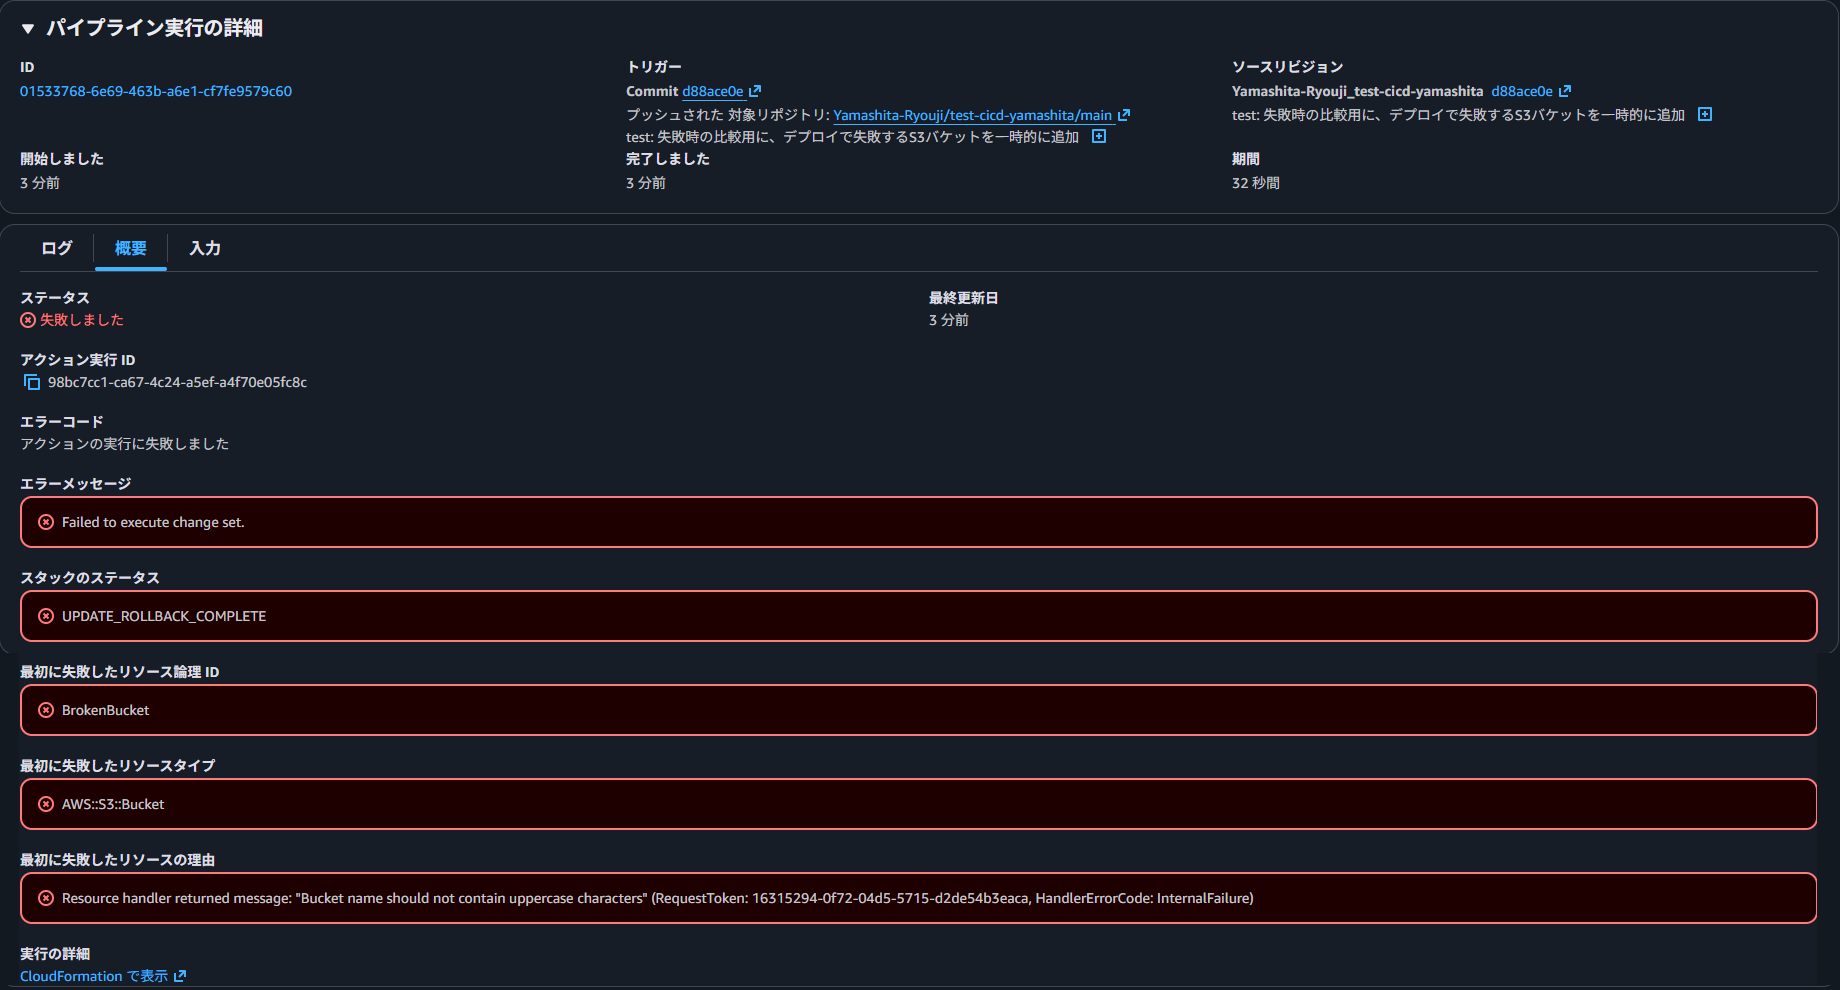Collapse the パイプライン実行の詳細 section
The height and width of the screenshot is (990, 1840).
pyautogui.click(x=28, y=29)
